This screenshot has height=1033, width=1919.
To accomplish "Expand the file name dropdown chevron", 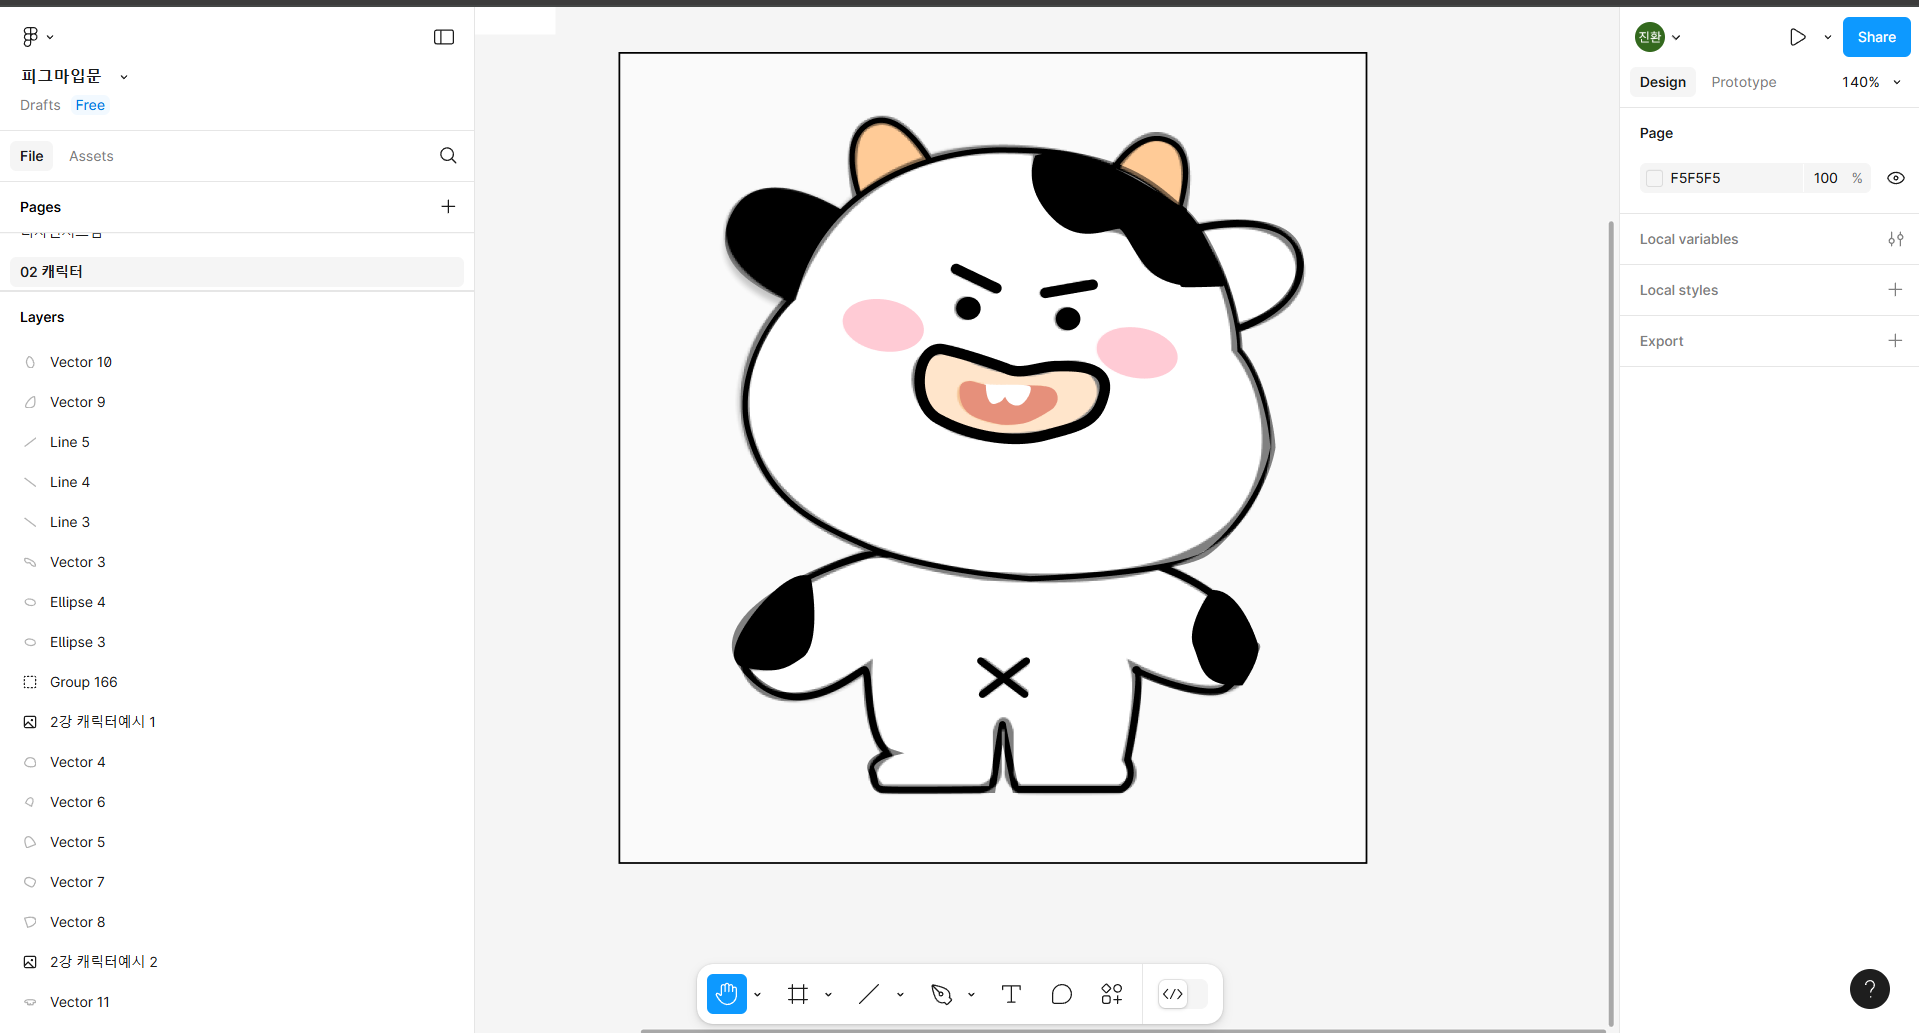I will click(x=124, y=77).
